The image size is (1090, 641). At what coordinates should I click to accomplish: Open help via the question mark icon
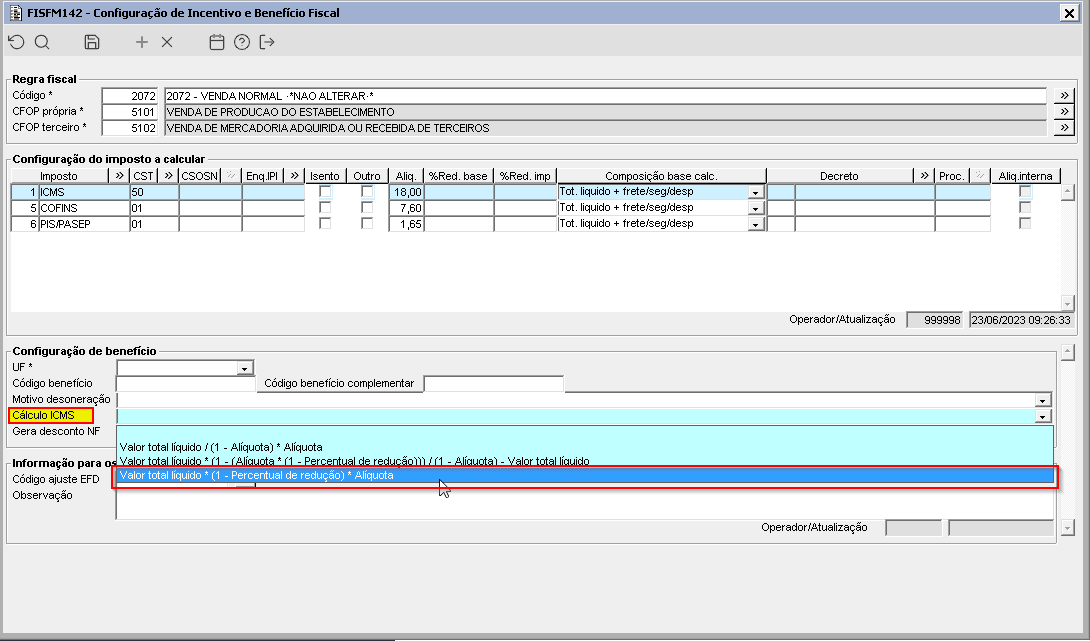click(x=242, y=42)
